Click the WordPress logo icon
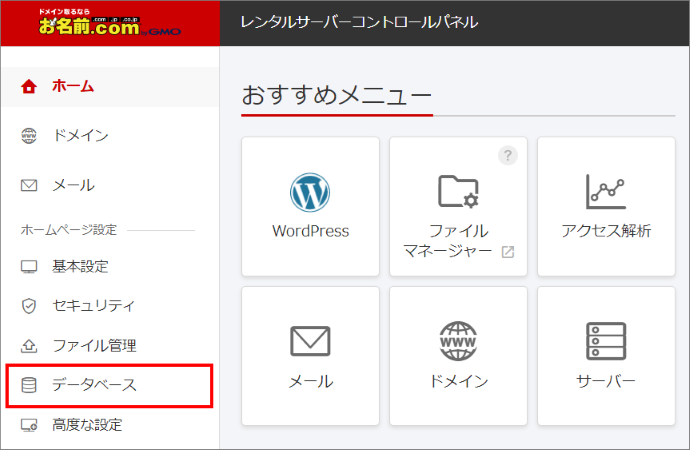Viewport: 690px width, 450px height. 310,192
